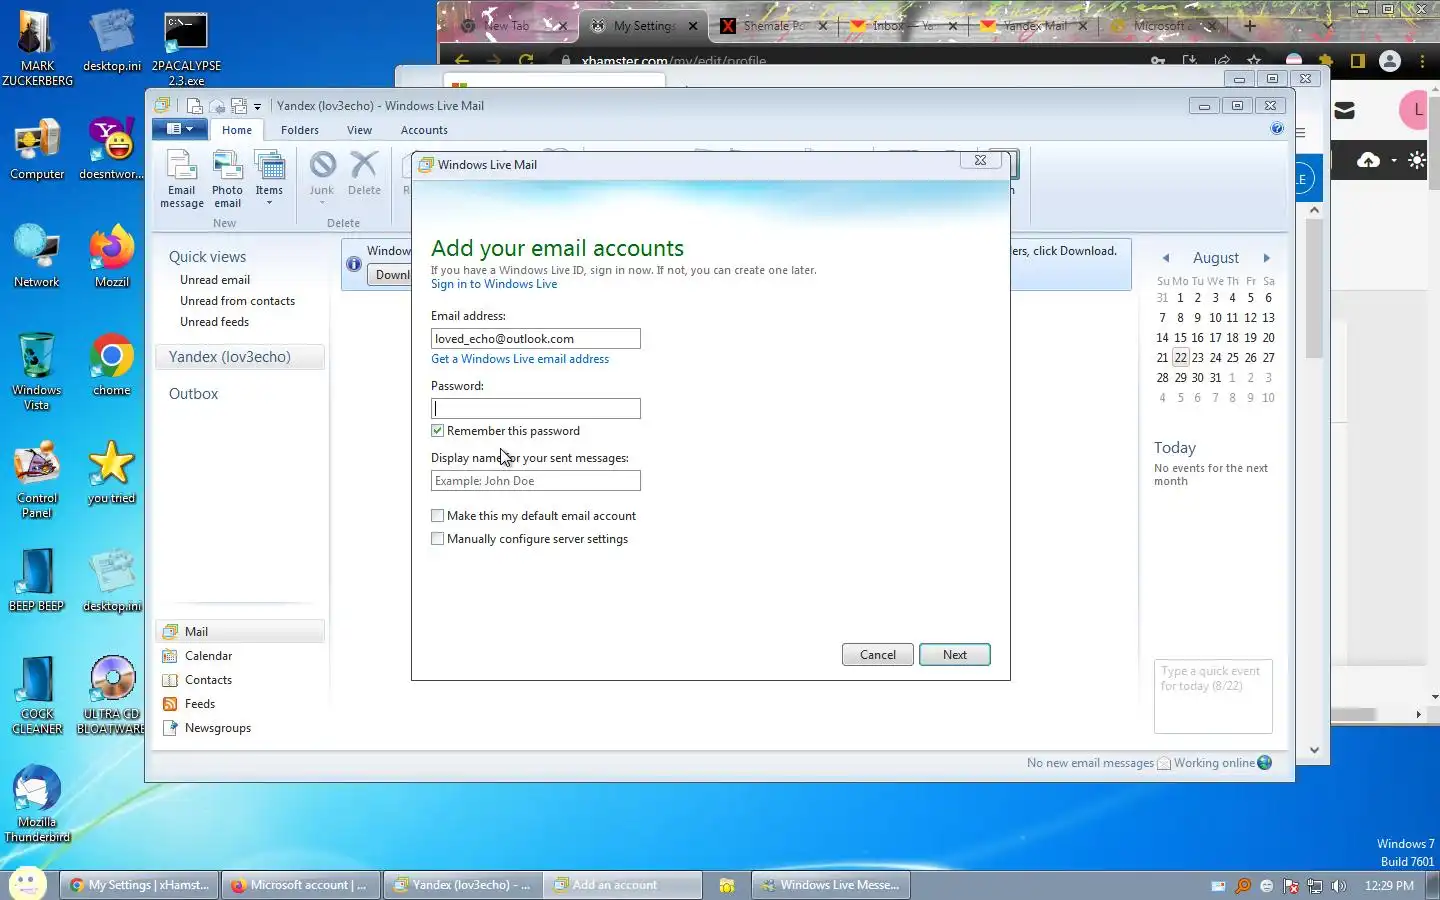The image size is (1440, 900).
Task: Bookmark page with Chrome star icon
Action: pyautogui.click(x=1254, y=61)
